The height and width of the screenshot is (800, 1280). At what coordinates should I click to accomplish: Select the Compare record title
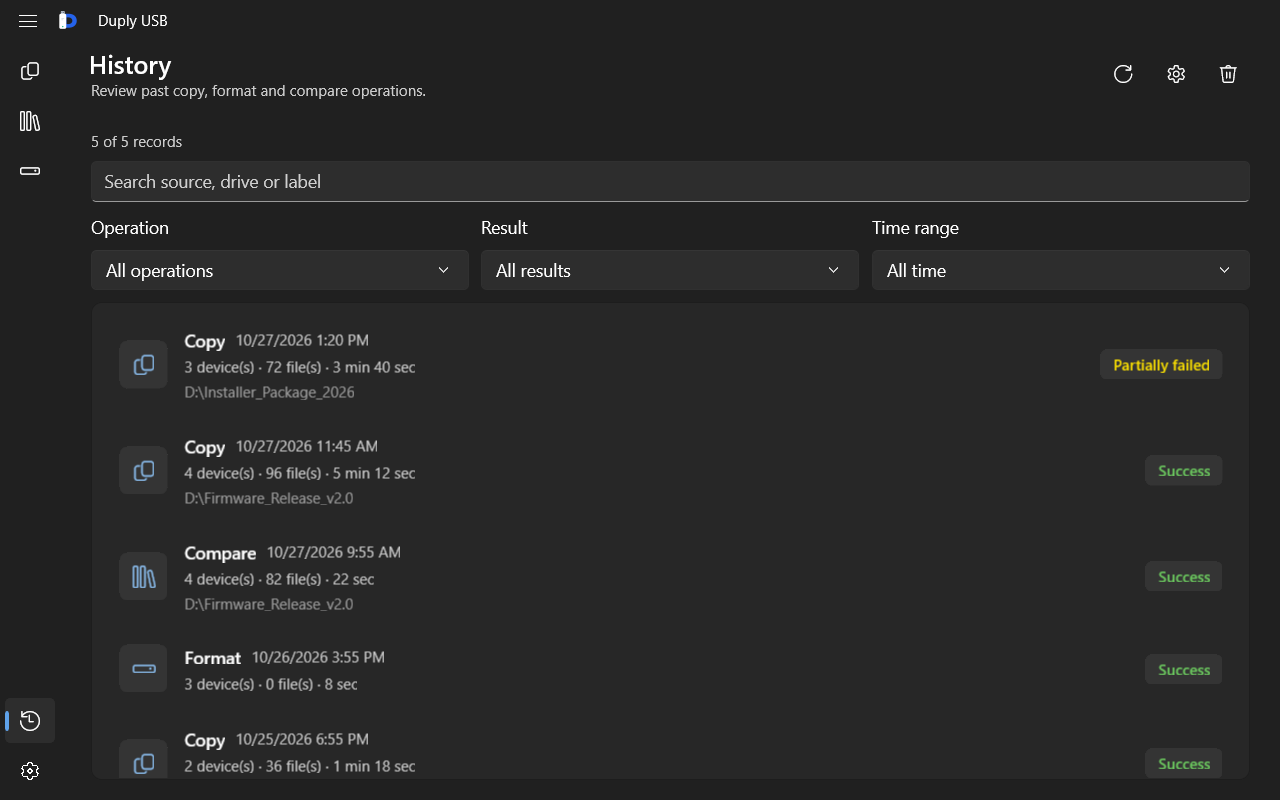point(220,553)
